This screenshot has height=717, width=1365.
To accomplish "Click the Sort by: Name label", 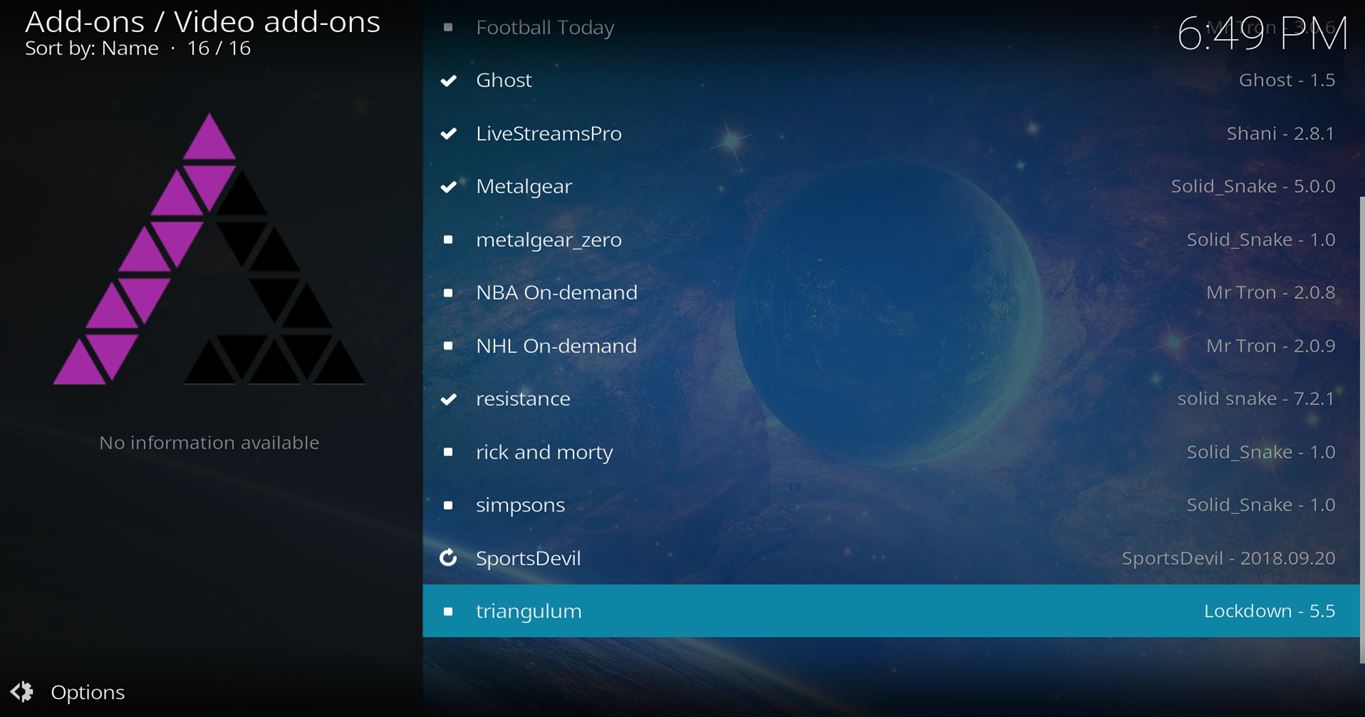I will pos(92,48).
